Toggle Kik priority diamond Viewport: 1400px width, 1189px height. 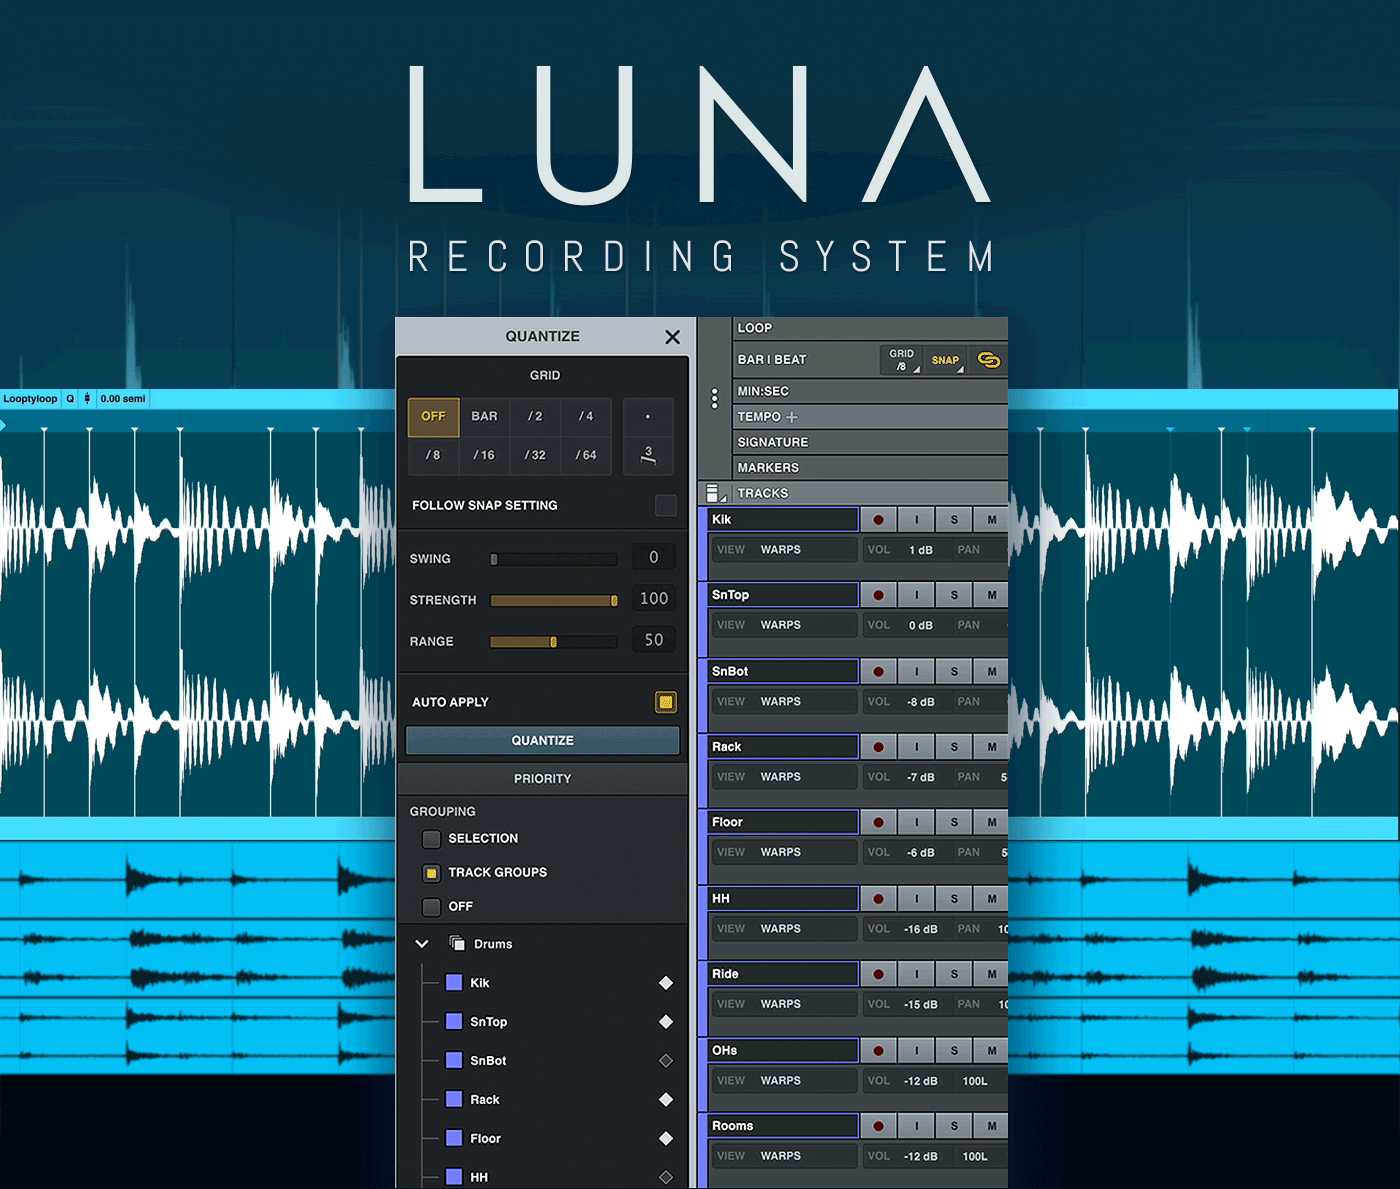(666, 983)
